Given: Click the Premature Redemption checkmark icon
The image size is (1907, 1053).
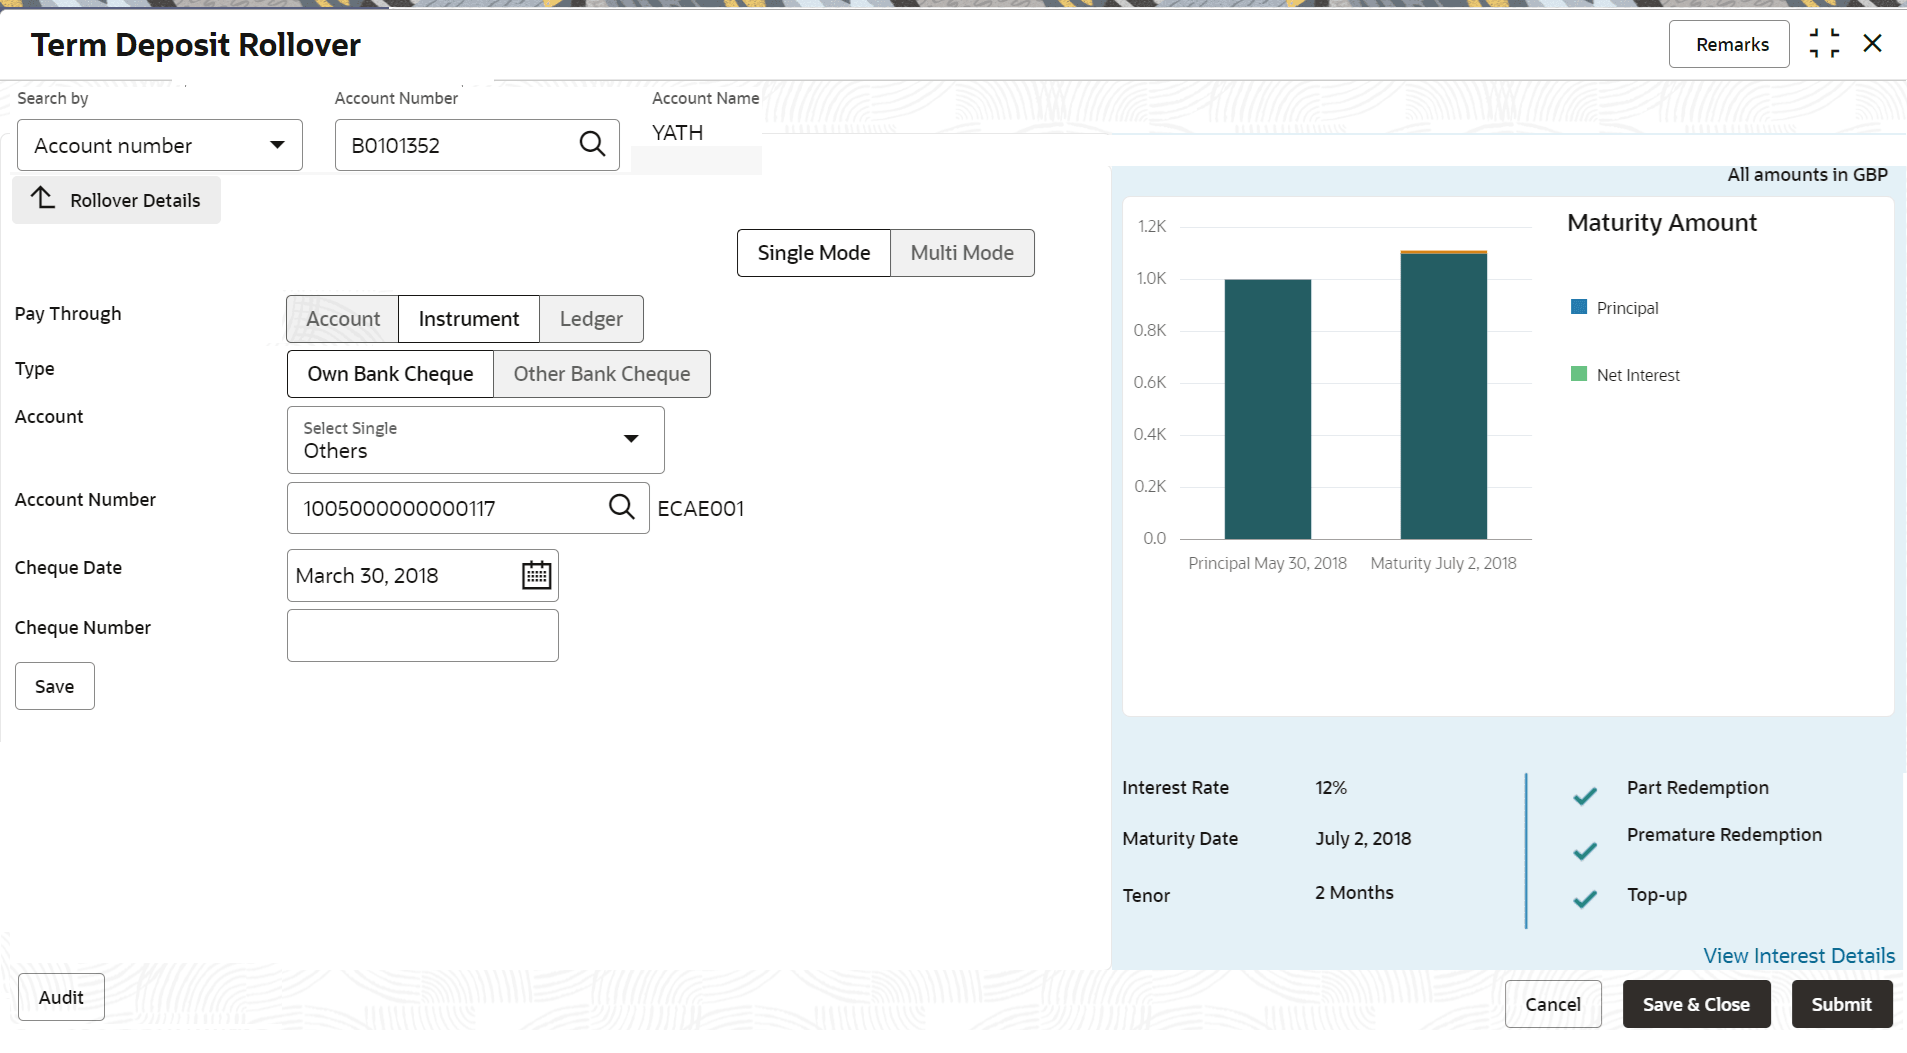Looking at the screenshot, I should [x=1584, y=851].
